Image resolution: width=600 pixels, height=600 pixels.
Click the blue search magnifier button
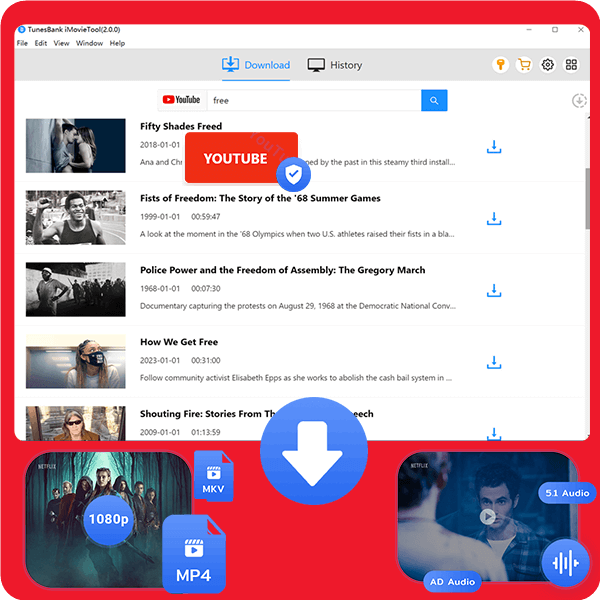pyautogui.click(x=434, y=100)
